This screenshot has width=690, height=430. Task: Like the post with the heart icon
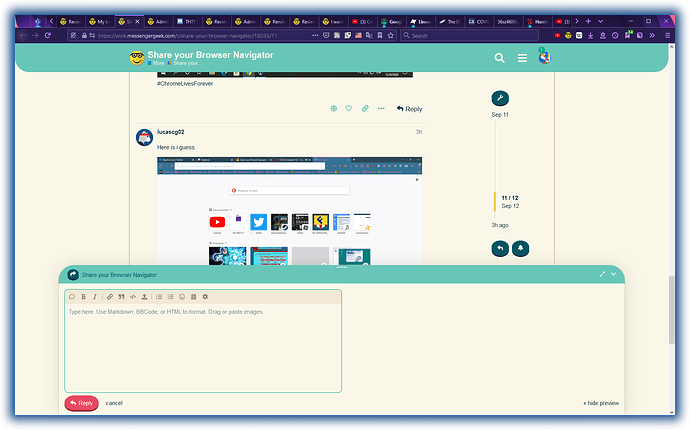click(349, 108)
